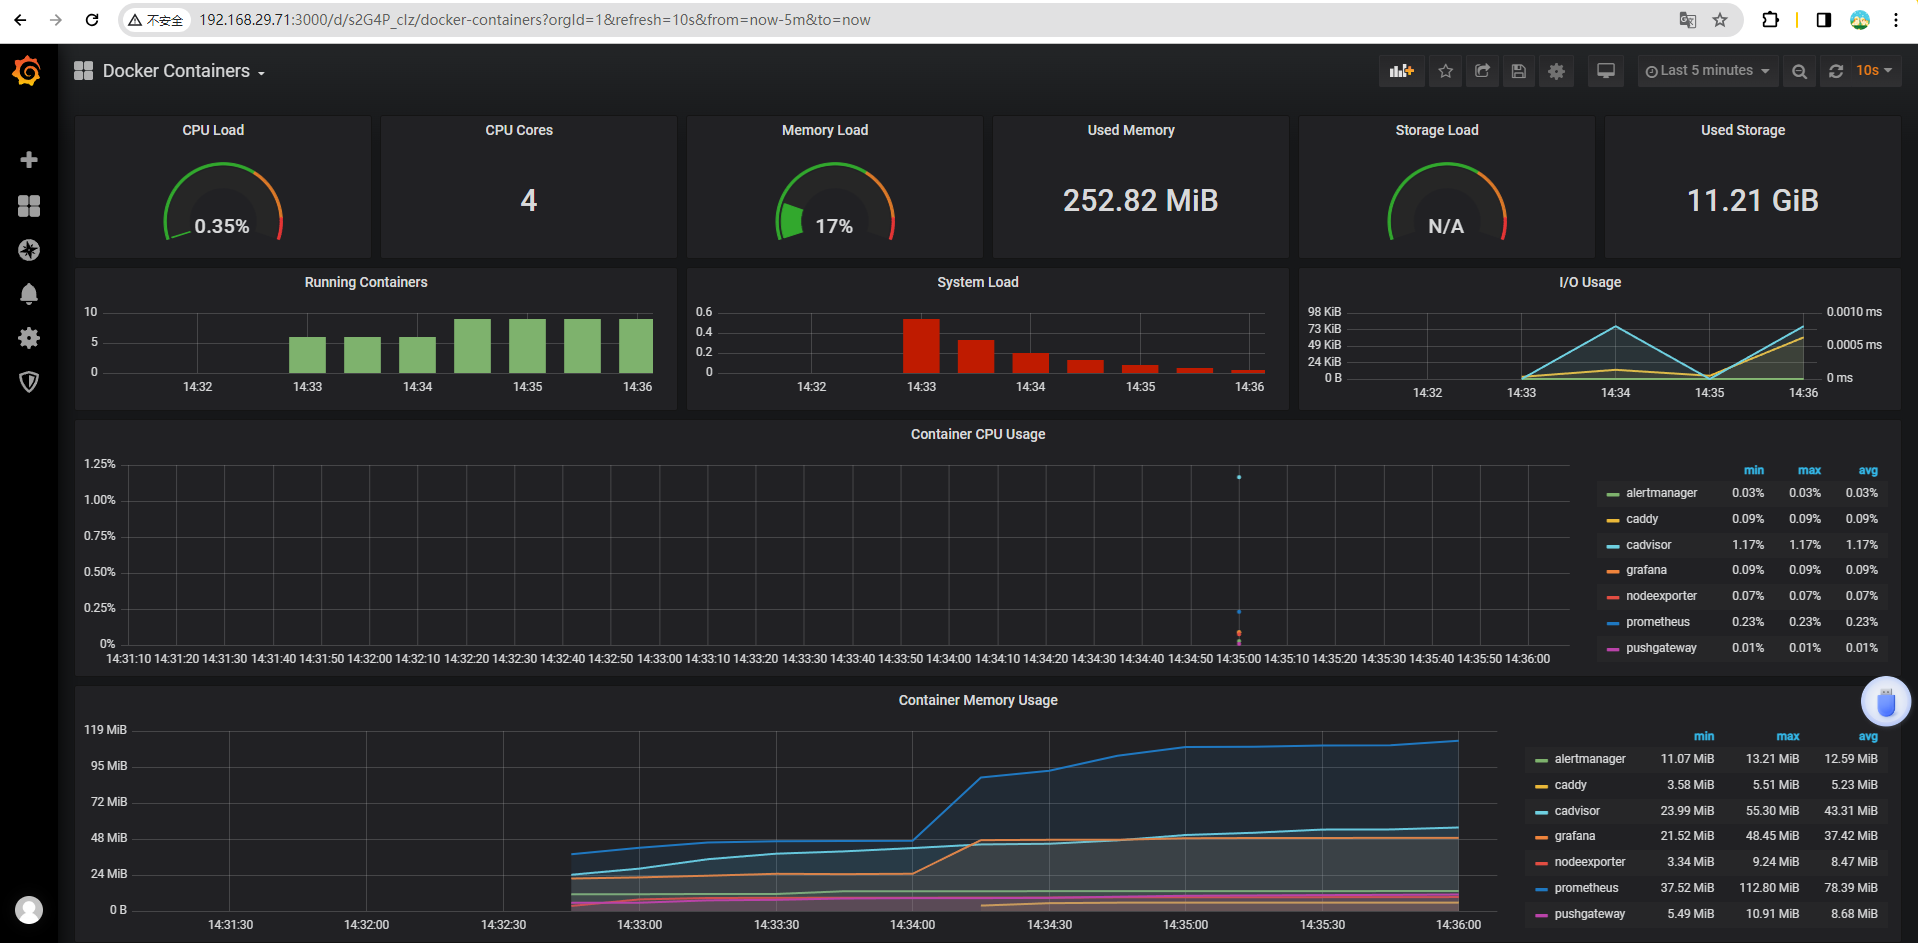Click the 252.82 MiB Used Memory value
This screenshot has width=1918, height=943.
[1141, 201]
